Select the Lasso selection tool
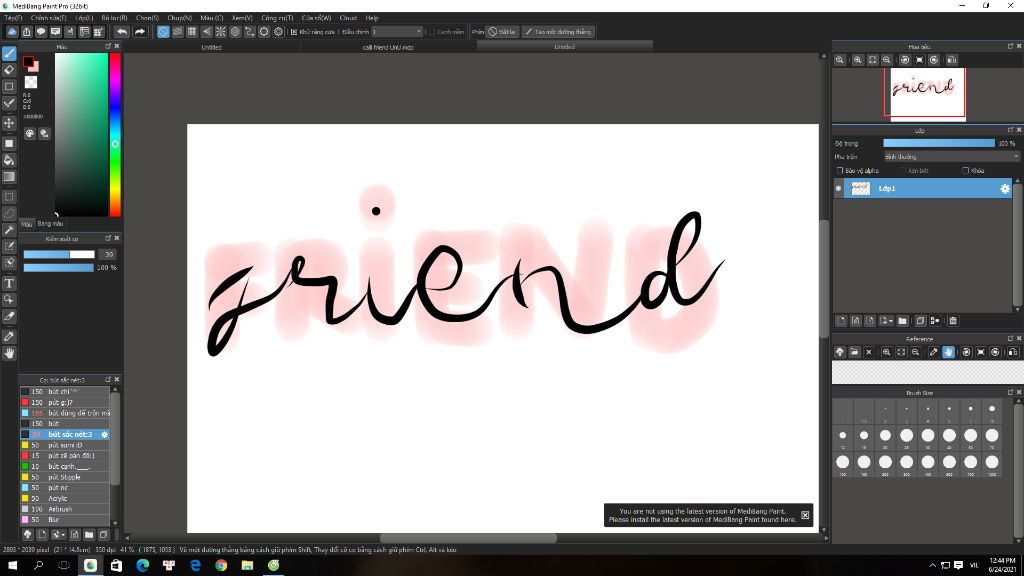This screenshot has height=576, width=1024. click(9, 214)
